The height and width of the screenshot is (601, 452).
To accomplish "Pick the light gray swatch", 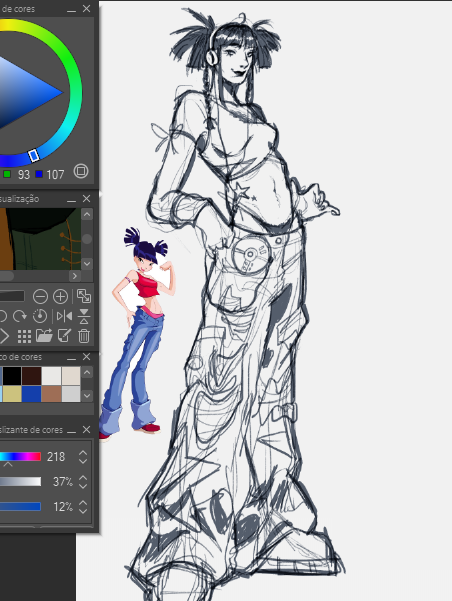I will point(71,394).
